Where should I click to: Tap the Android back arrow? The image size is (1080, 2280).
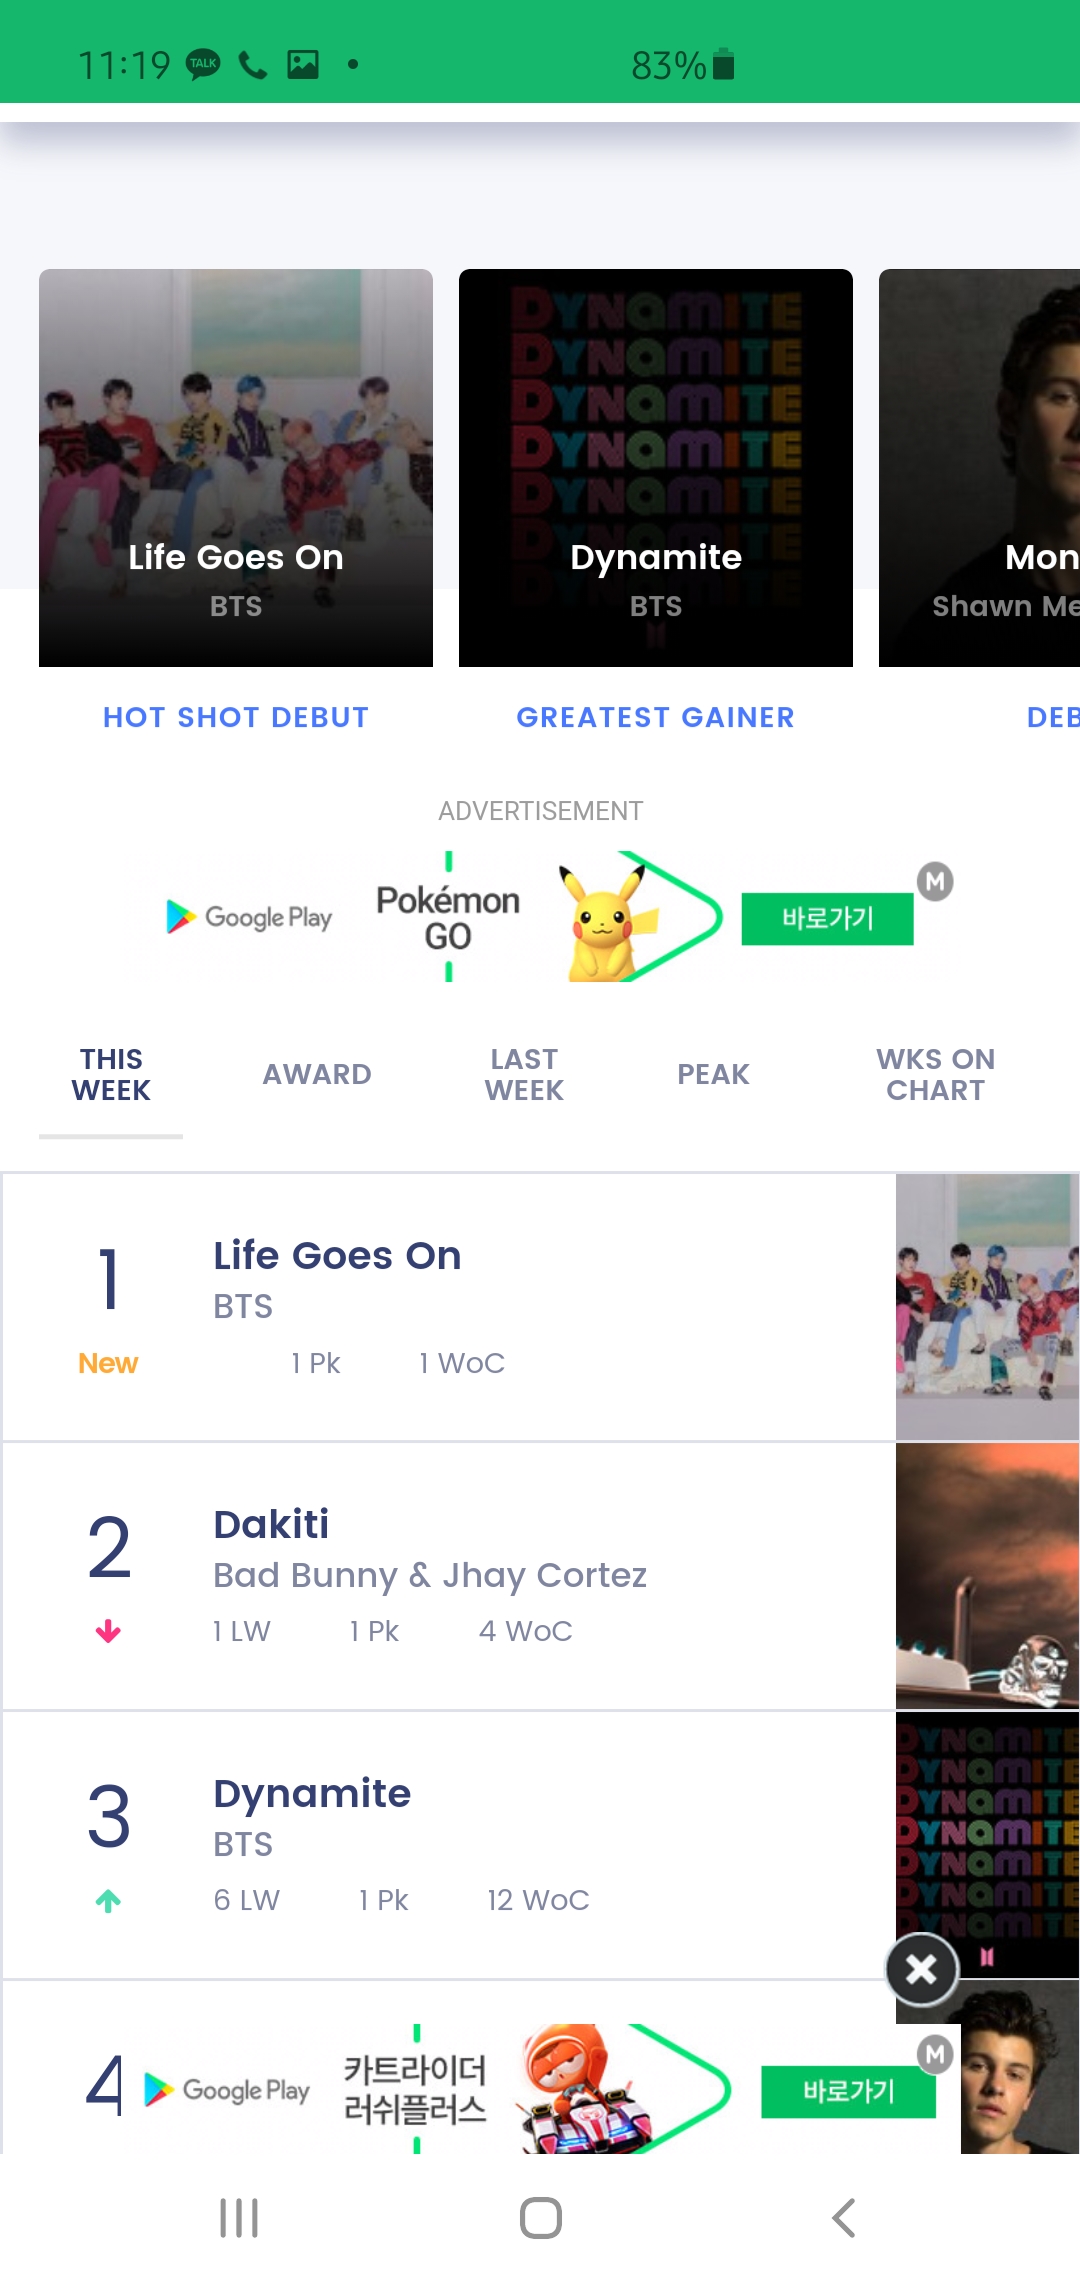click(843, 2218)
